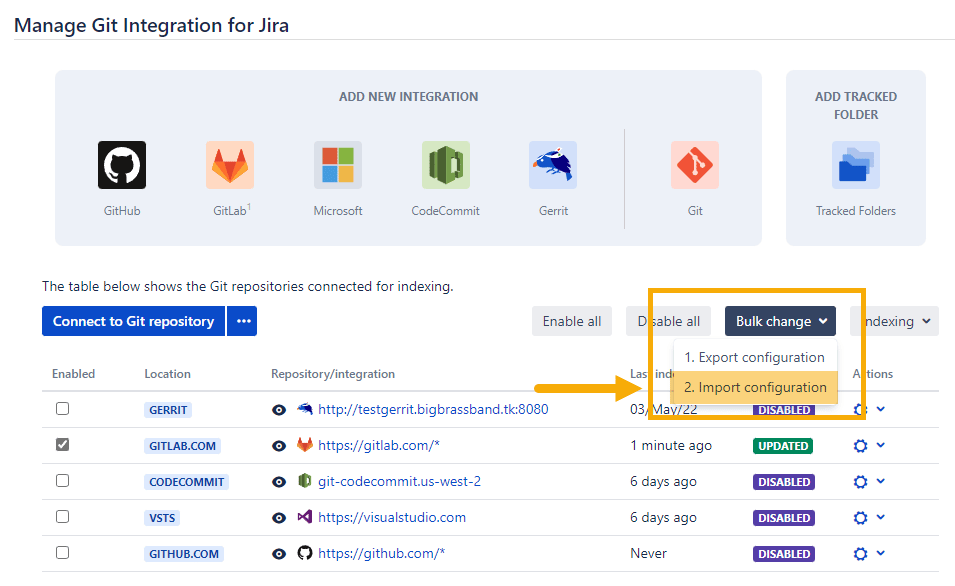Select the GitLab integration icon
The height and width of the screenshot is (586, 955).
(x=230, y=165)
